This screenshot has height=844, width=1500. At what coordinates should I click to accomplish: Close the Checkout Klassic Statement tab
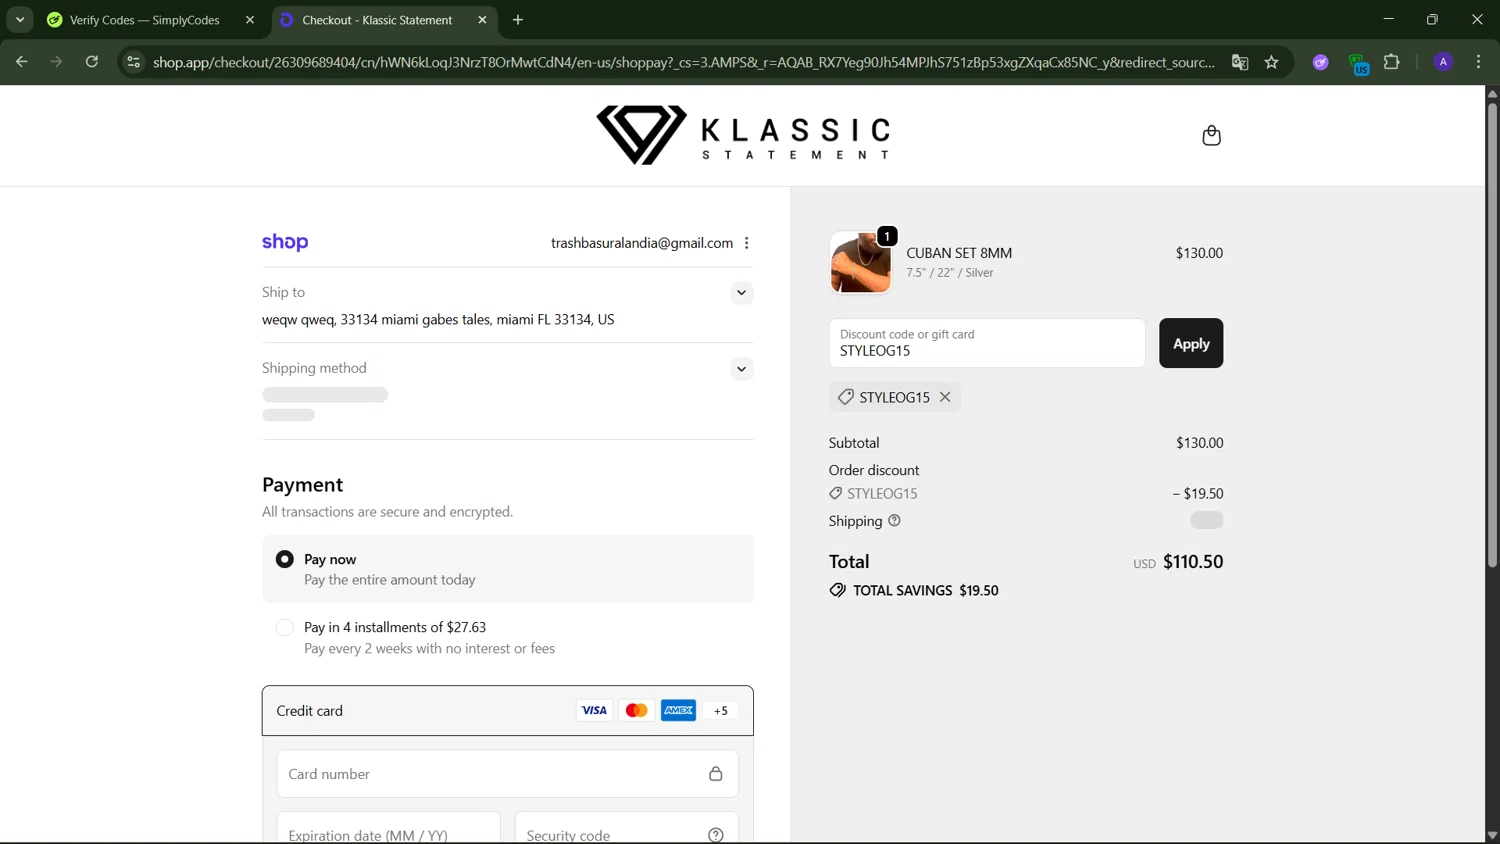[482, 20]
